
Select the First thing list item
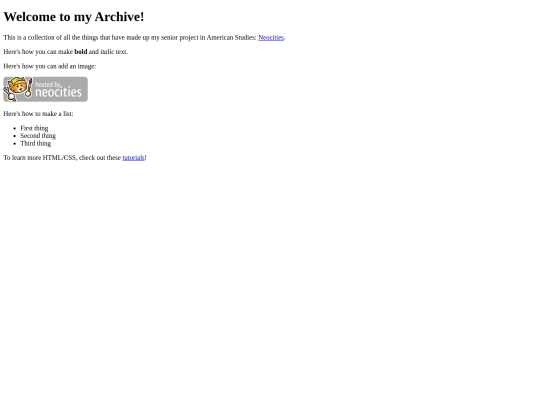pyautogui.click(x=34, y=128)
